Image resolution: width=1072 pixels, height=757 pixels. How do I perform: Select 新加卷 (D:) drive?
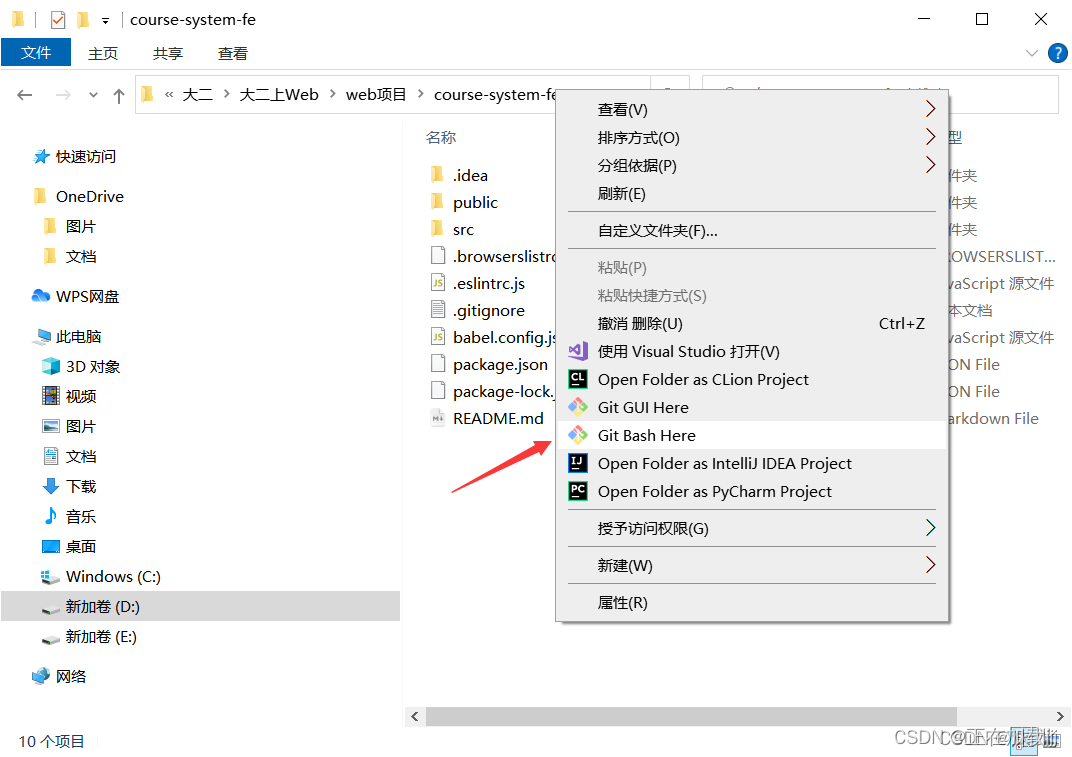point(200,607)
